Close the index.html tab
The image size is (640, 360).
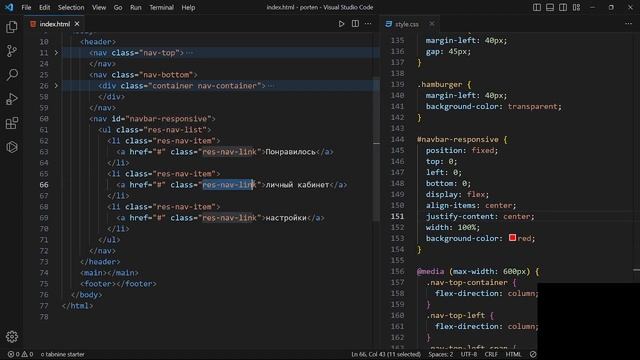pos(77,24)
